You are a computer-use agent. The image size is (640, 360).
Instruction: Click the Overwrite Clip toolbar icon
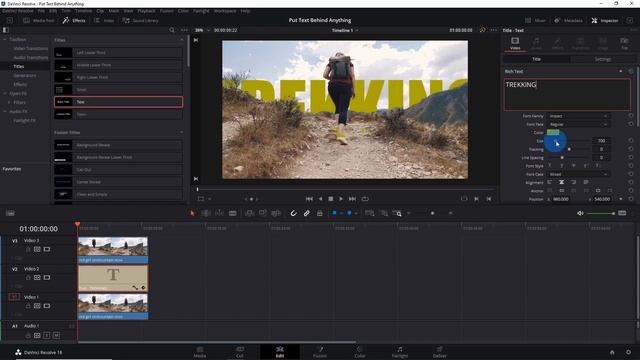262,213
